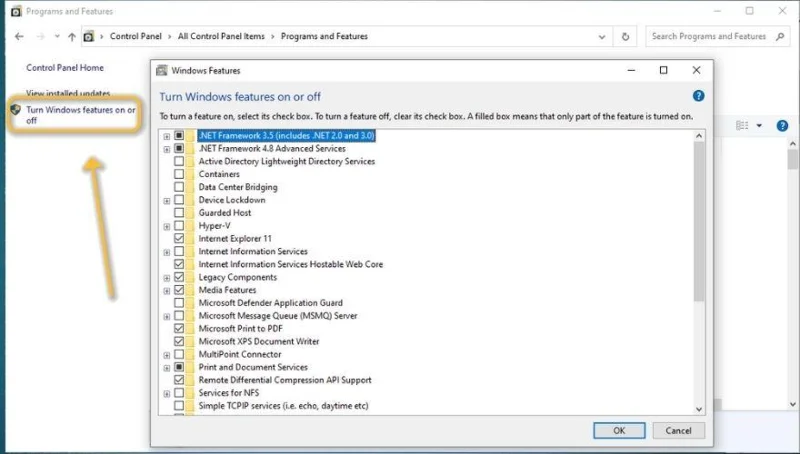Click Programs and Features breadcrumb segment
Screen dimensions: 800x454
(x=324, y=36)
